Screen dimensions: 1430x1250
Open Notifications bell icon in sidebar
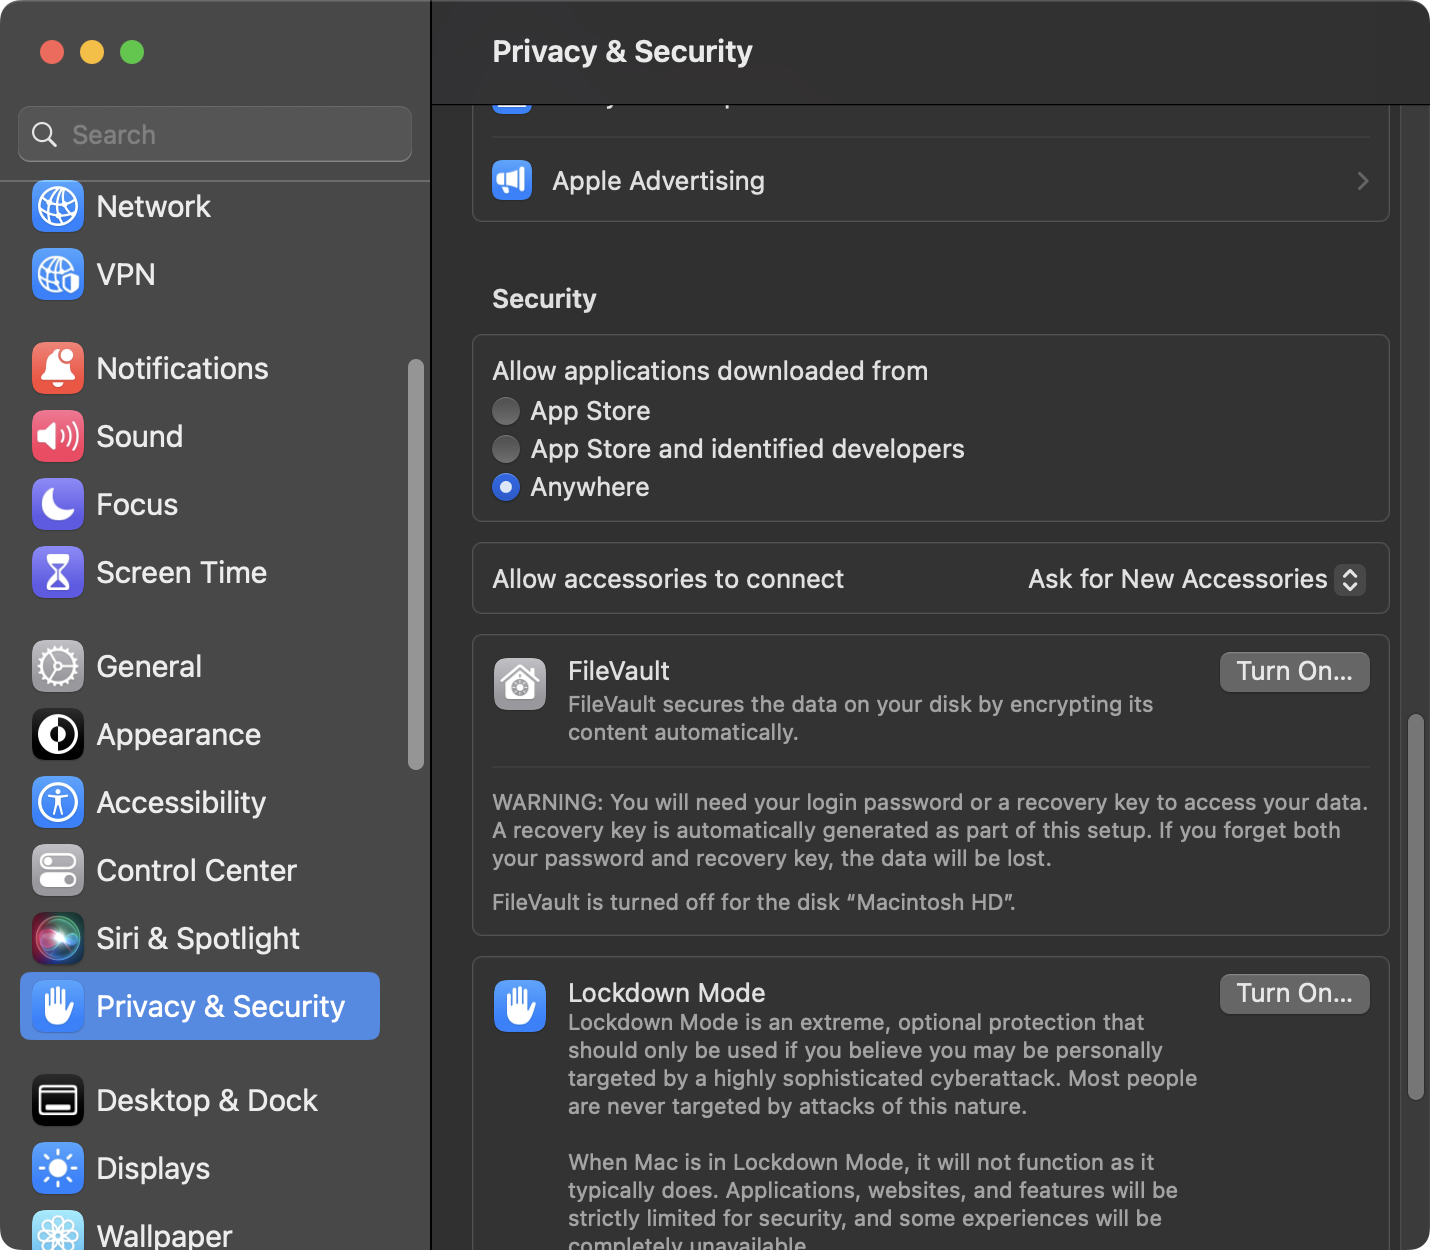click(58, 369)
